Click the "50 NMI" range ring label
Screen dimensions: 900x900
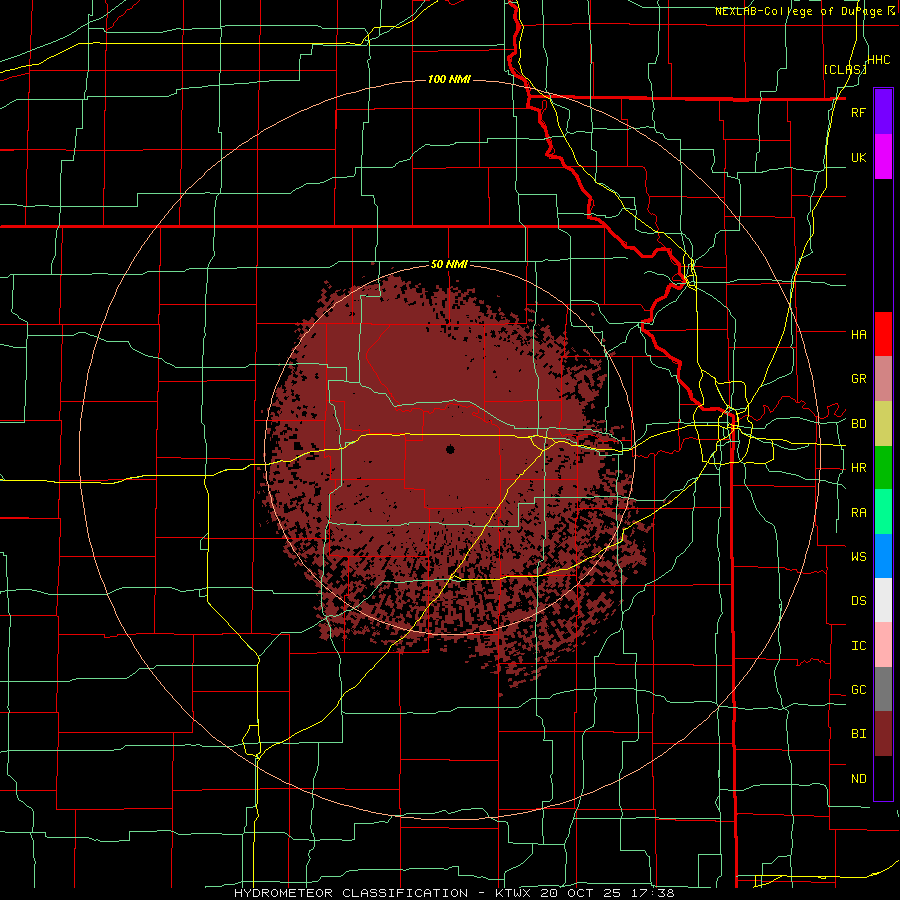[x=449, y=264]
